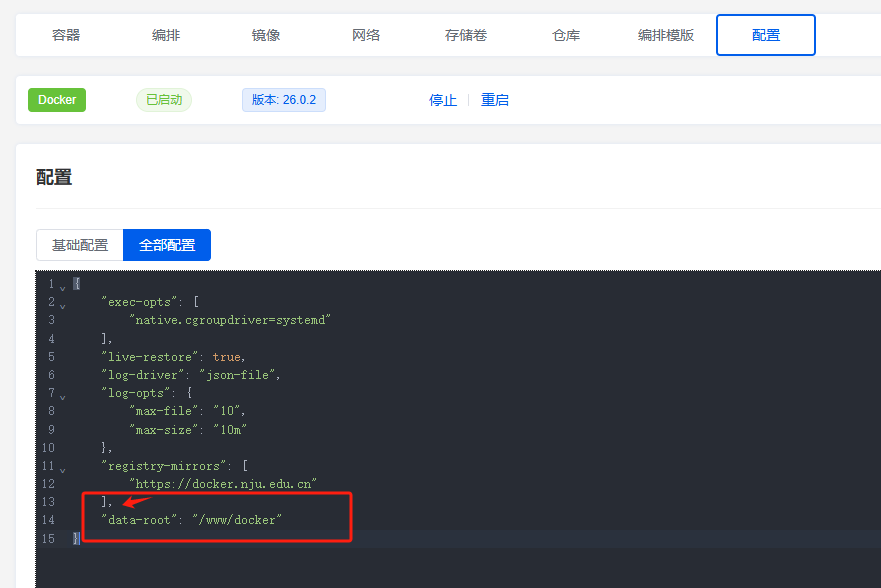
Task: Click the "/www/docker" path value
Action: coord(237,520)
